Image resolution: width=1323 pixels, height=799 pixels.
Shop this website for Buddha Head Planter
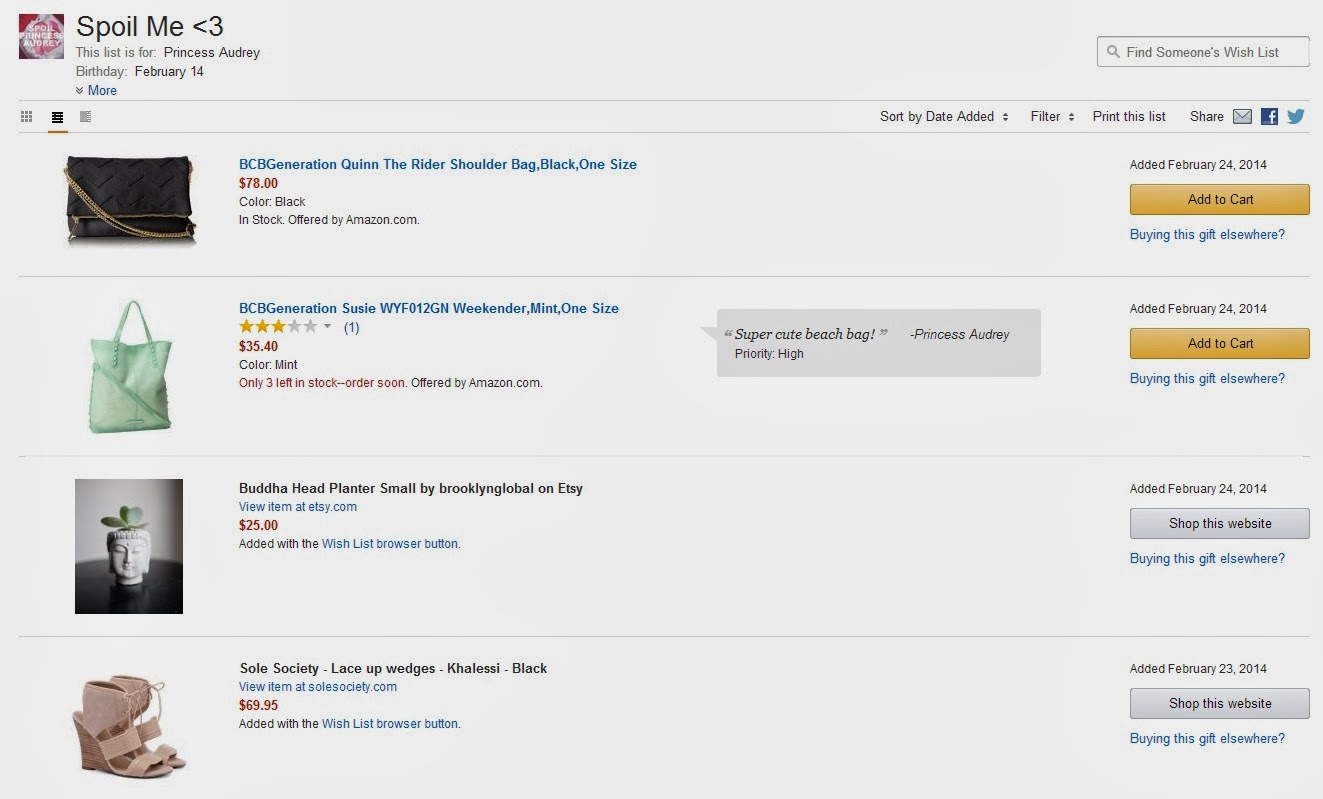(x=1220, y=523)
